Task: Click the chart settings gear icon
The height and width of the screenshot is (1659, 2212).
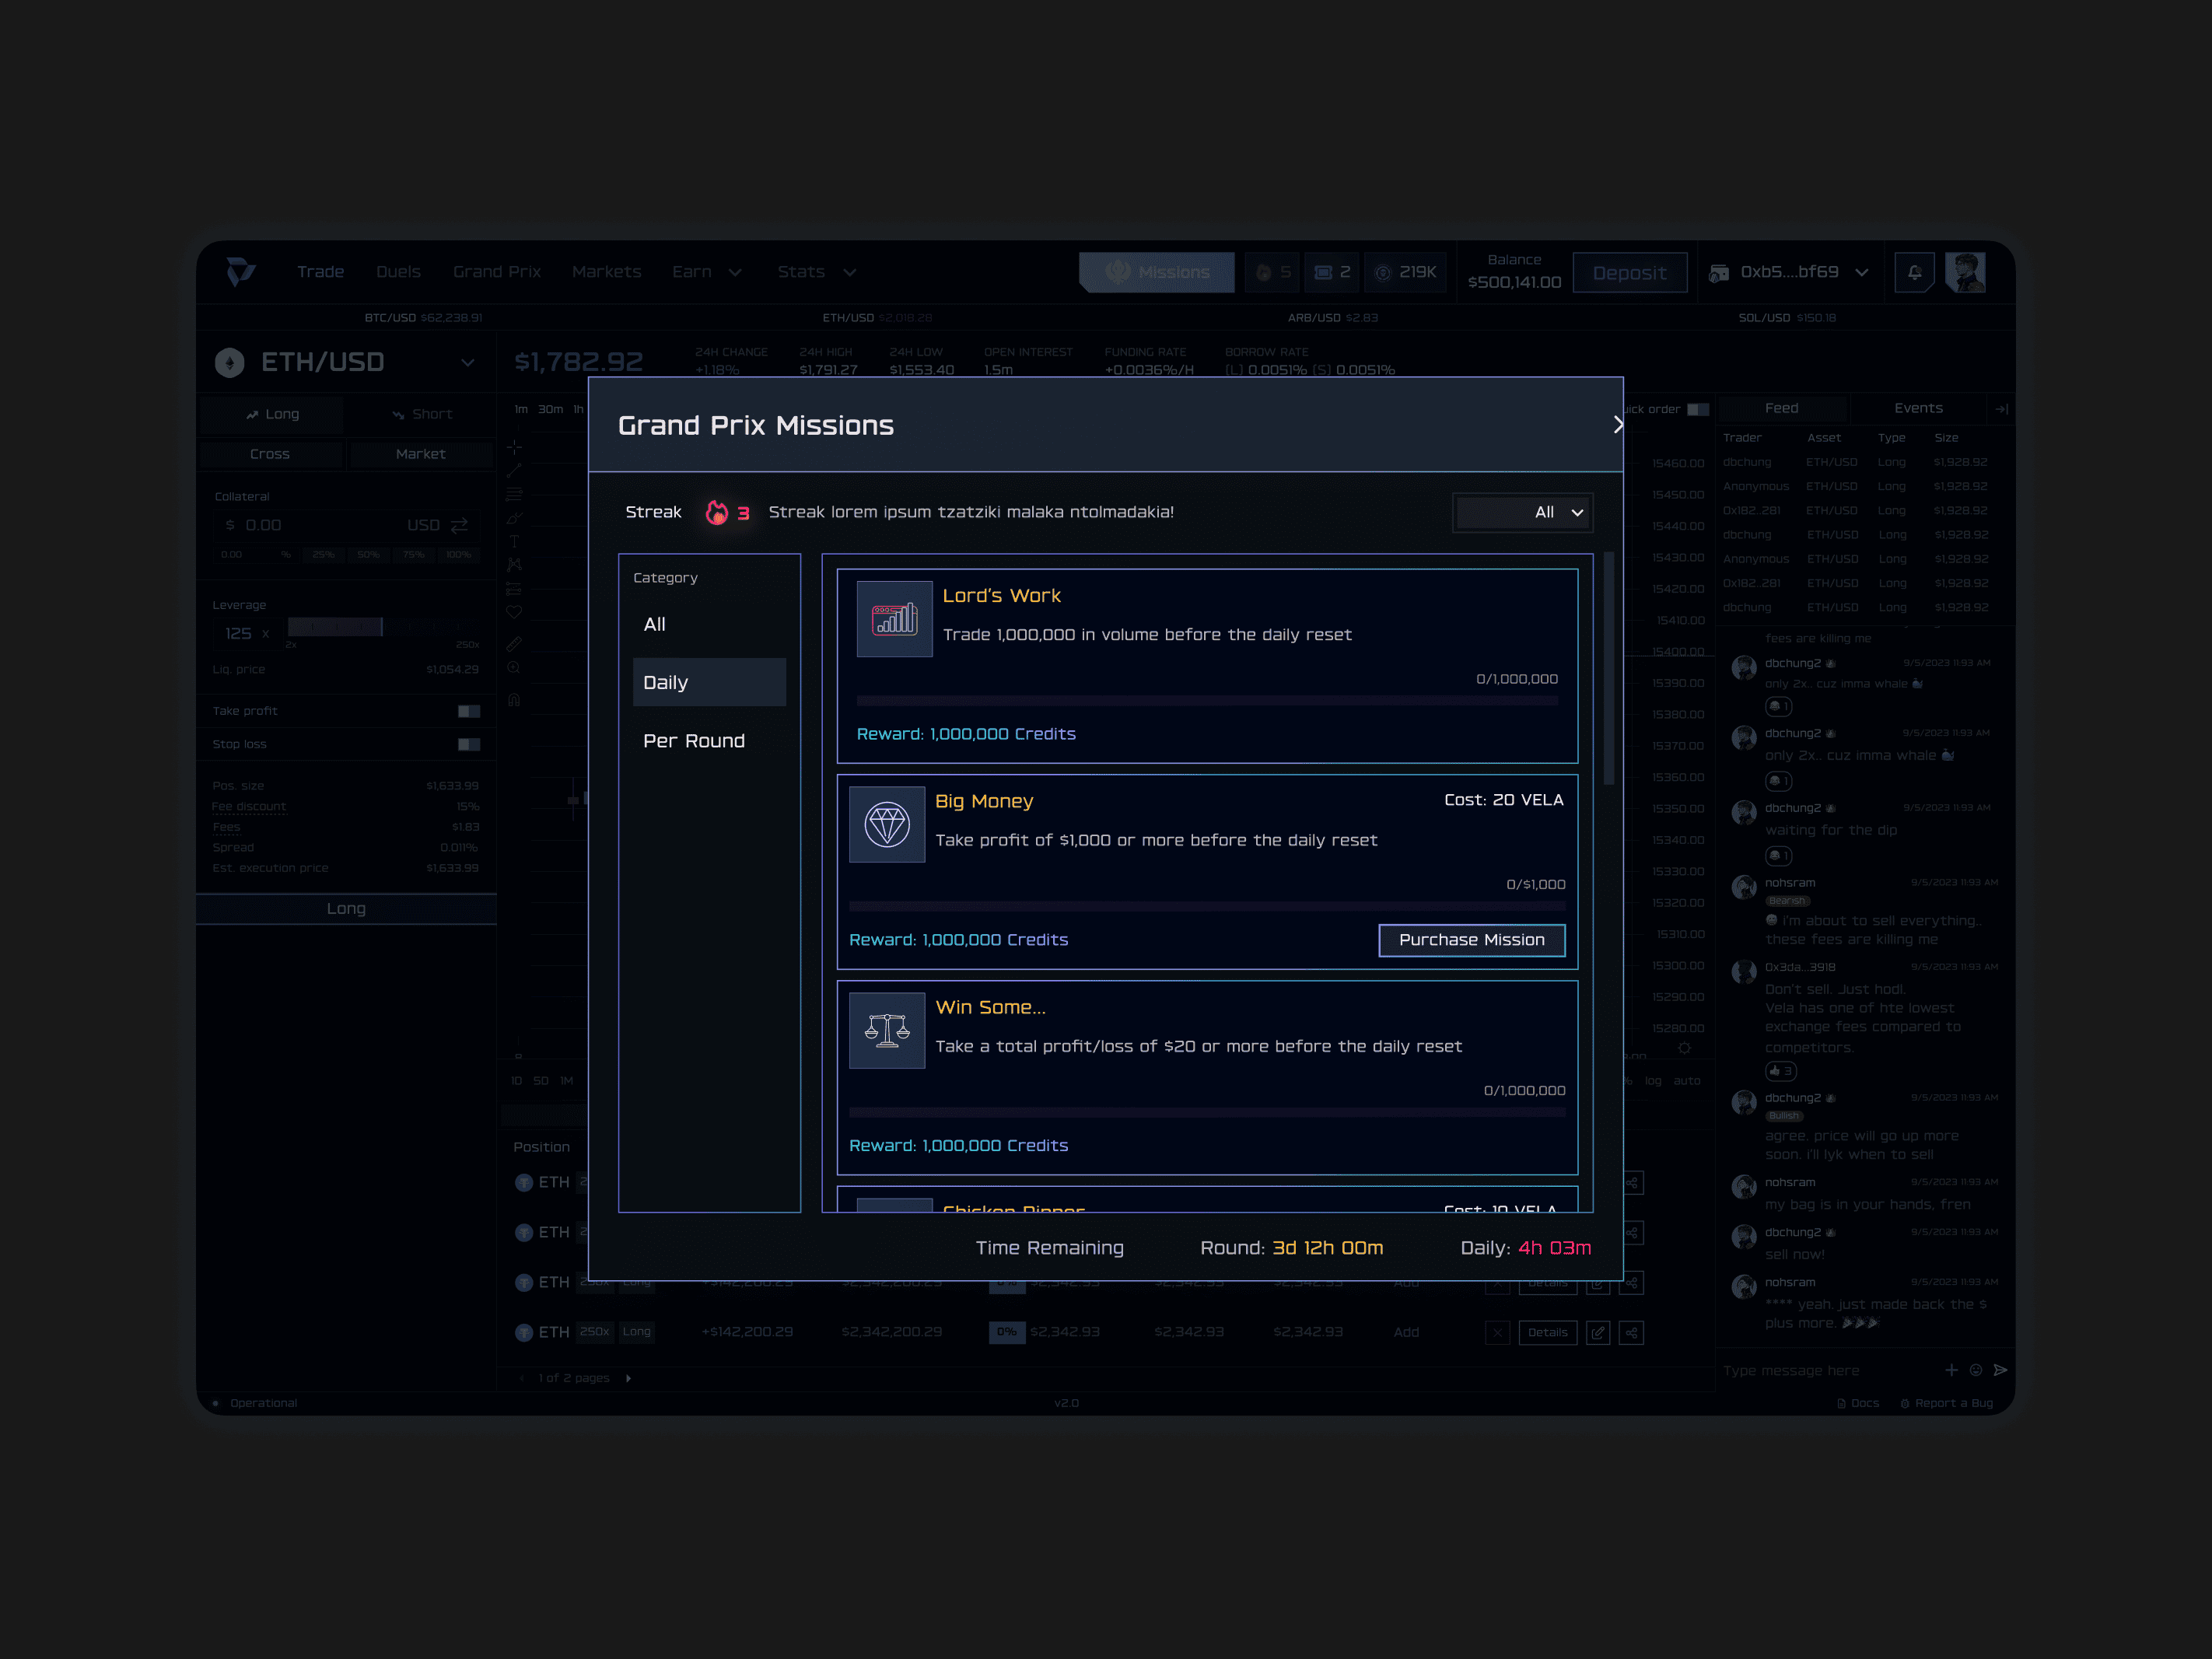Action: tap(1684, 1048)
